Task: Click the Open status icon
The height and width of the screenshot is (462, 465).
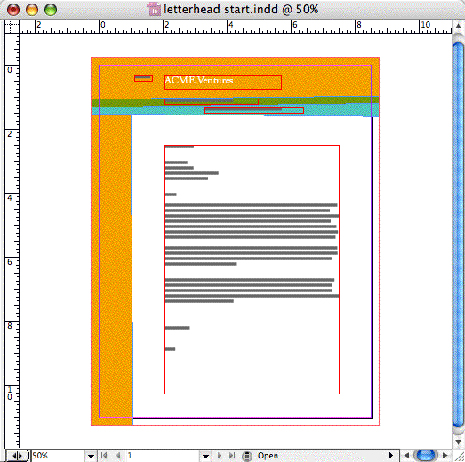Action: 247,456
